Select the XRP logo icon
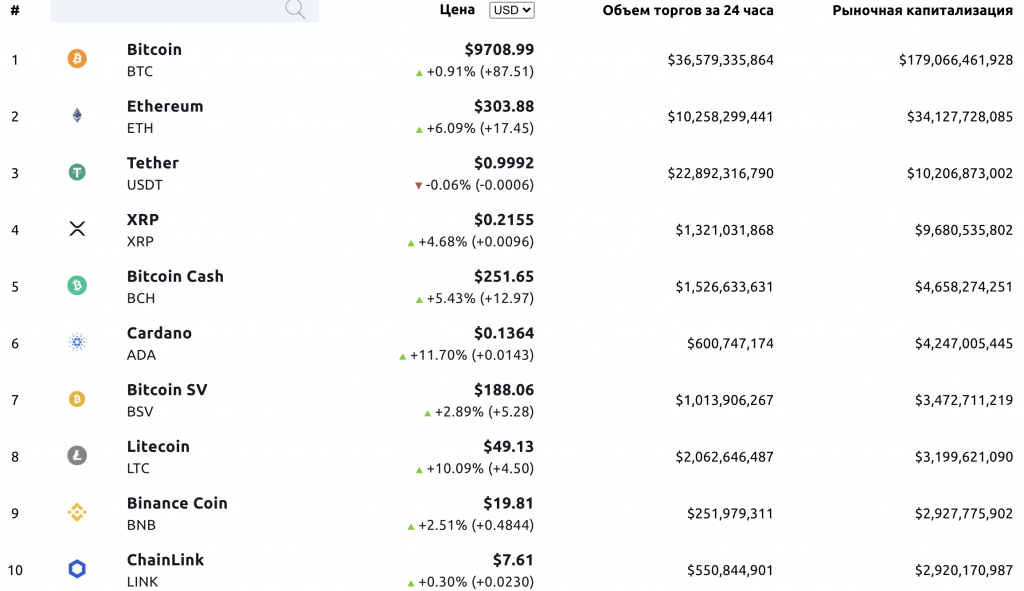 tap(76, 229)
